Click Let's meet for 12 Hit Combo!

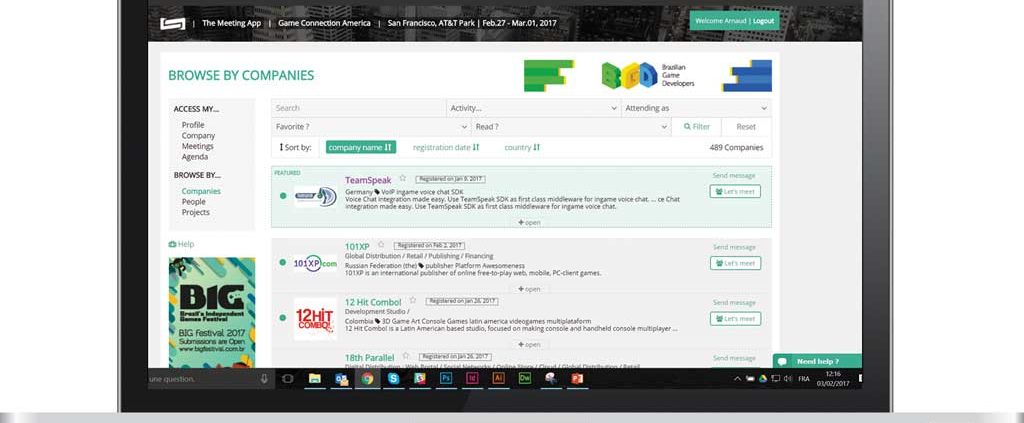(735, 319)
